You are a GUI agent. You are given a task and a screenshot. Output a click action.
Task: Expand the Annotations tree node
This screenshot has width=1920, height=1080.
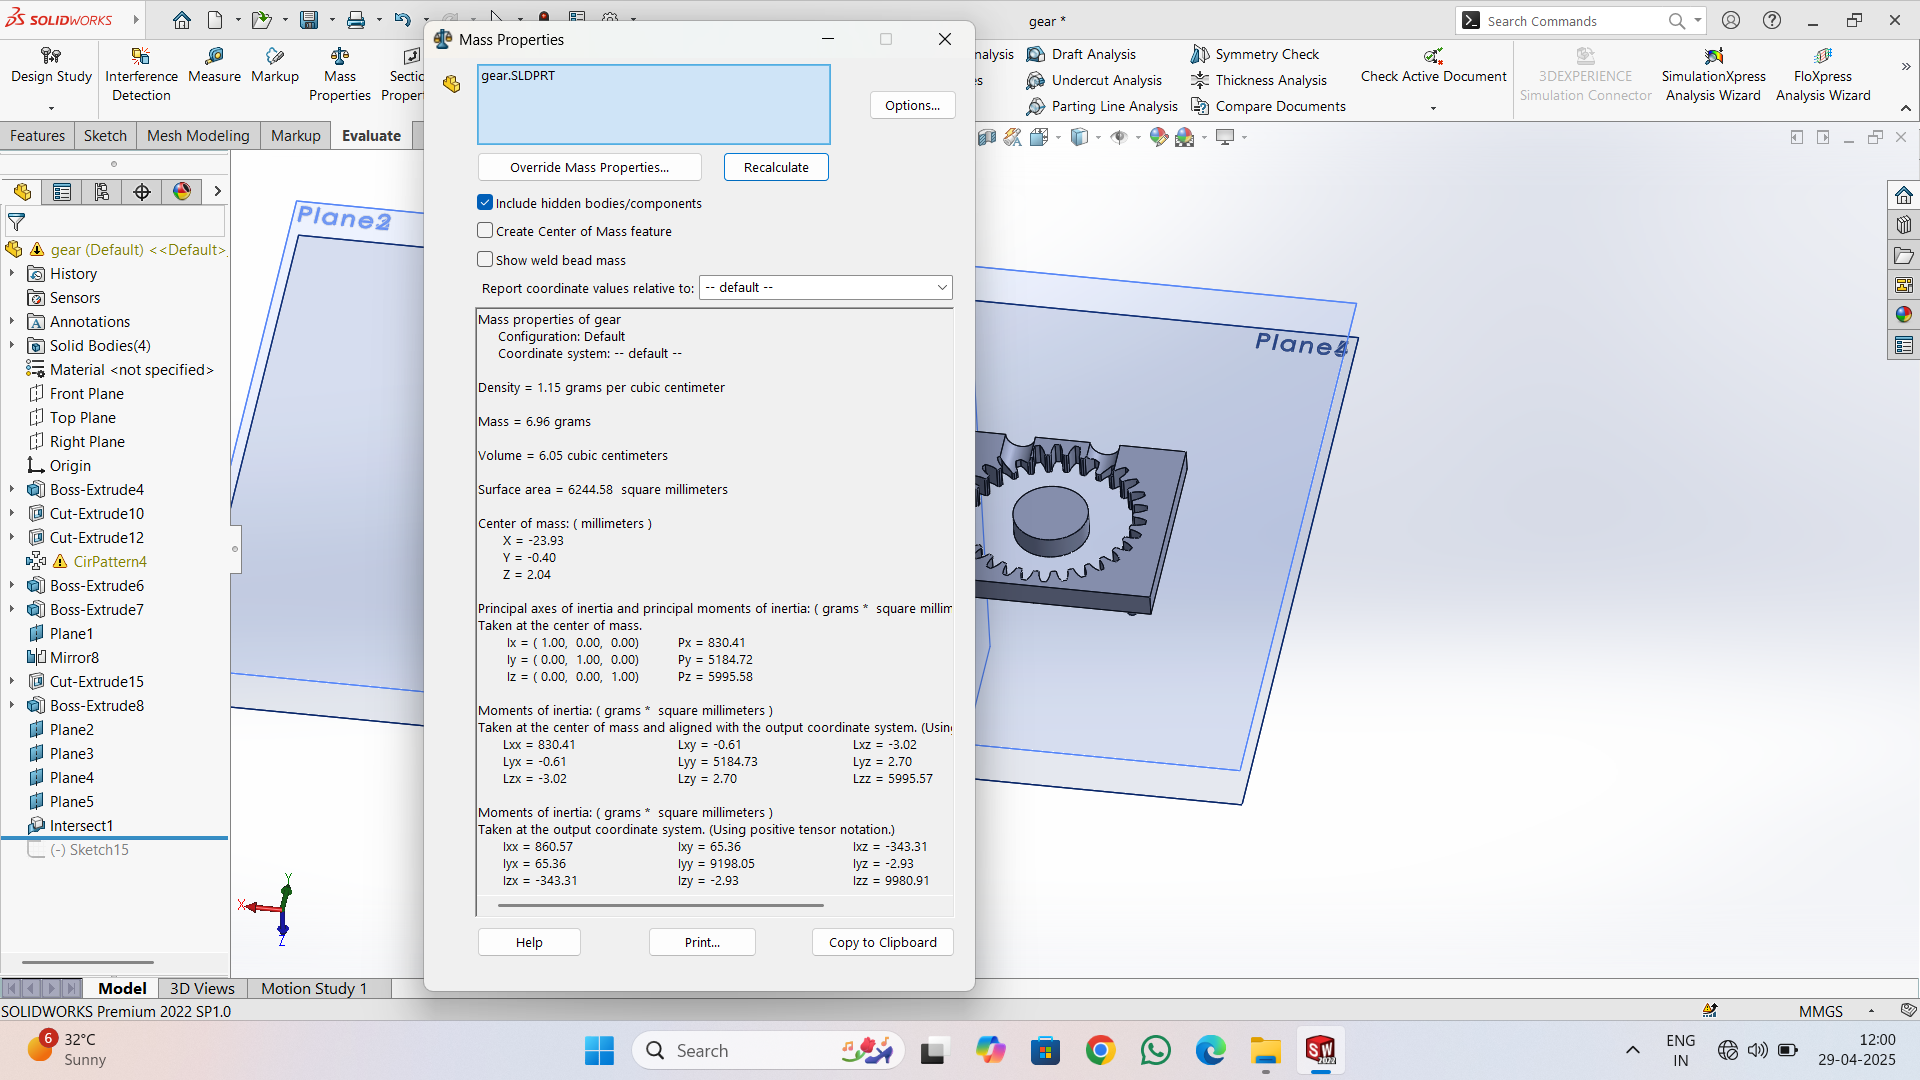tap(12, 322)
